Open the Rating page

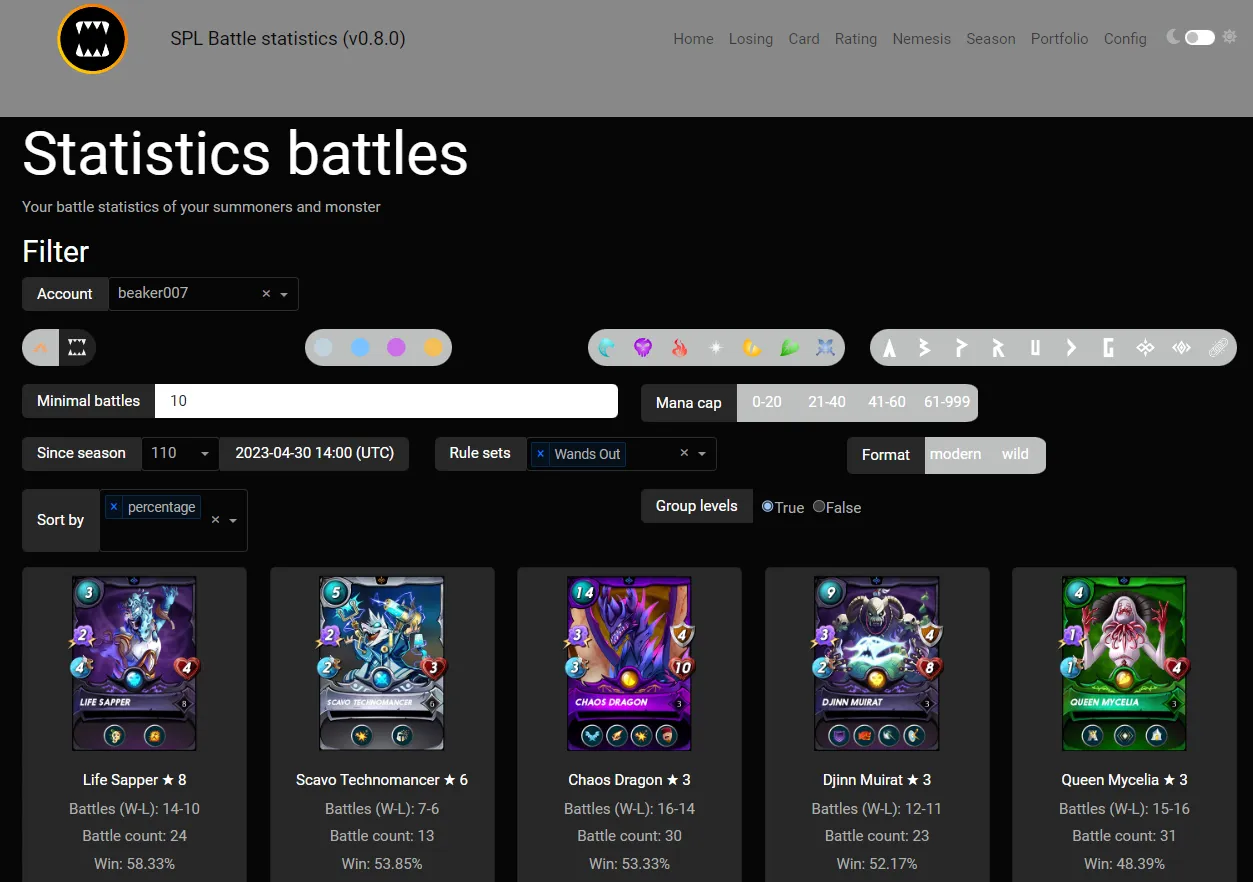click(x=856, y=39)
